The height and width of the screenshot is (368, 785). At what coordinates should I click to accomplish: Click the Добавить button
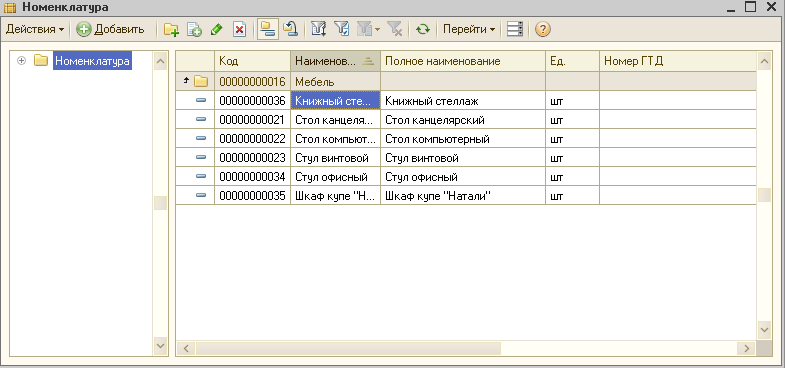[x=110, y=30]
